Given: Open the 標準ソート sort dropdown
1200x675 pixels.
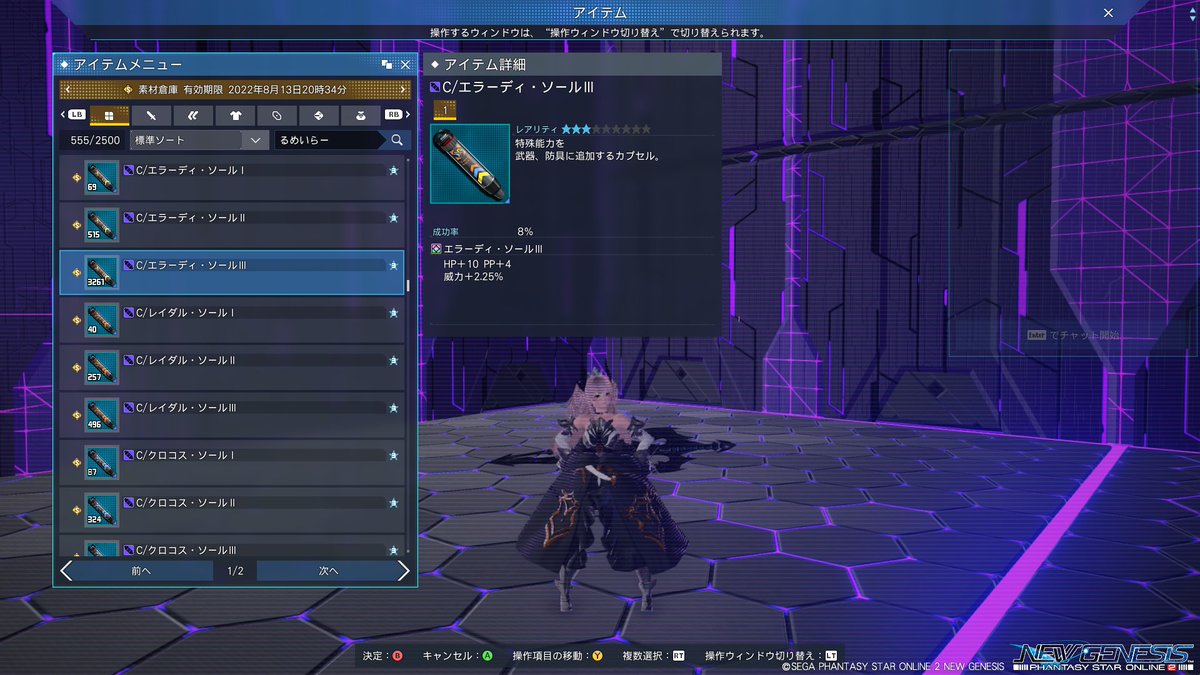Looking at the screenshot, I should 198,140.
